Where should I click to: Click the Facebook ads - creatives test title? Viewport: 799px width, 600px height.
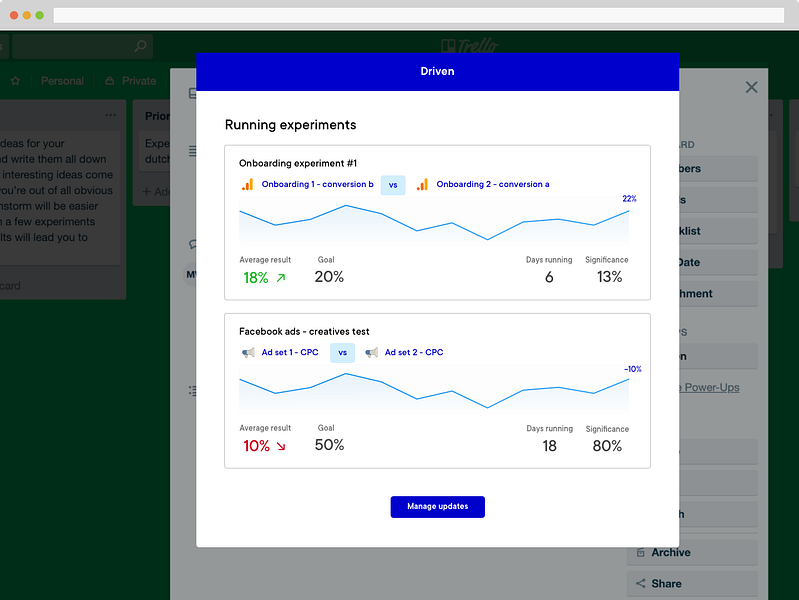(304, 331)
